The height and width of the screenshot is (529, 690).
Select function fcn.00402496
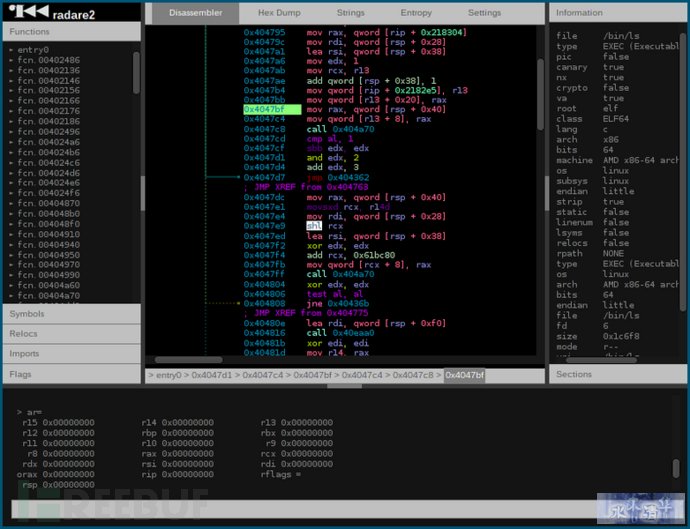click(x=48, y=132)
